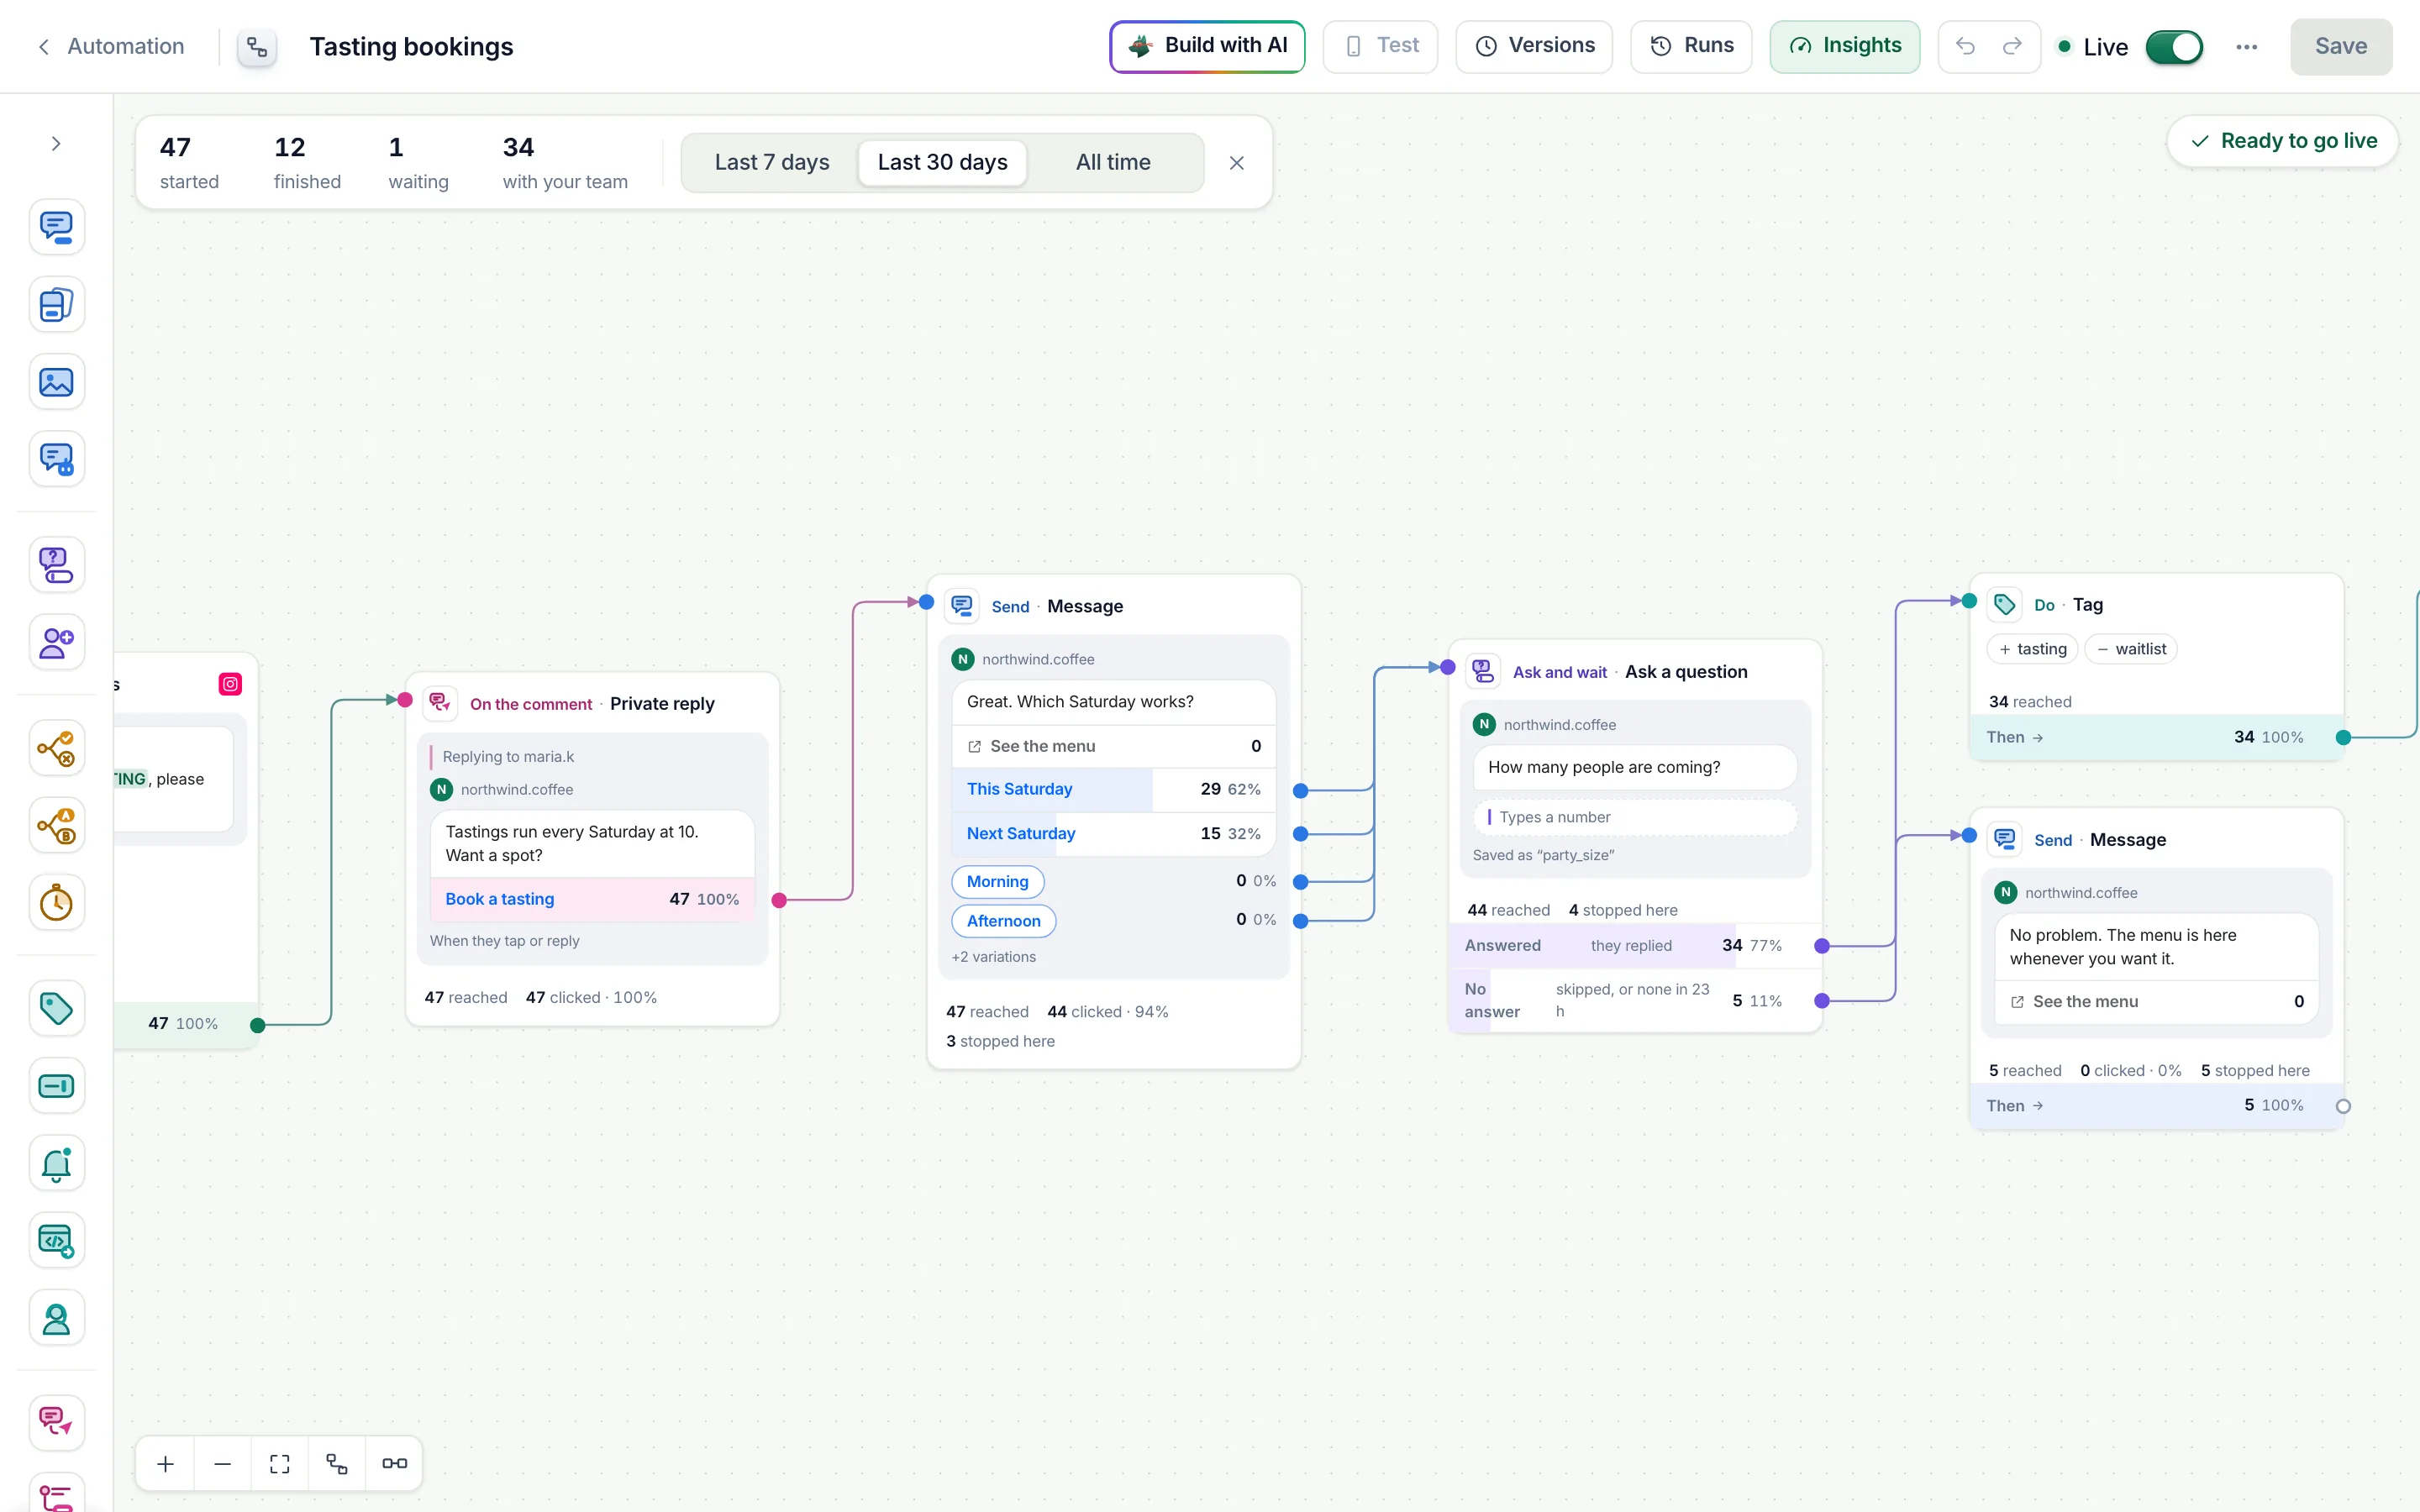Screen dimensions: 2420x1512
Task: Select the code webhook sidebar icon
Action: [x=56, y=1241]
